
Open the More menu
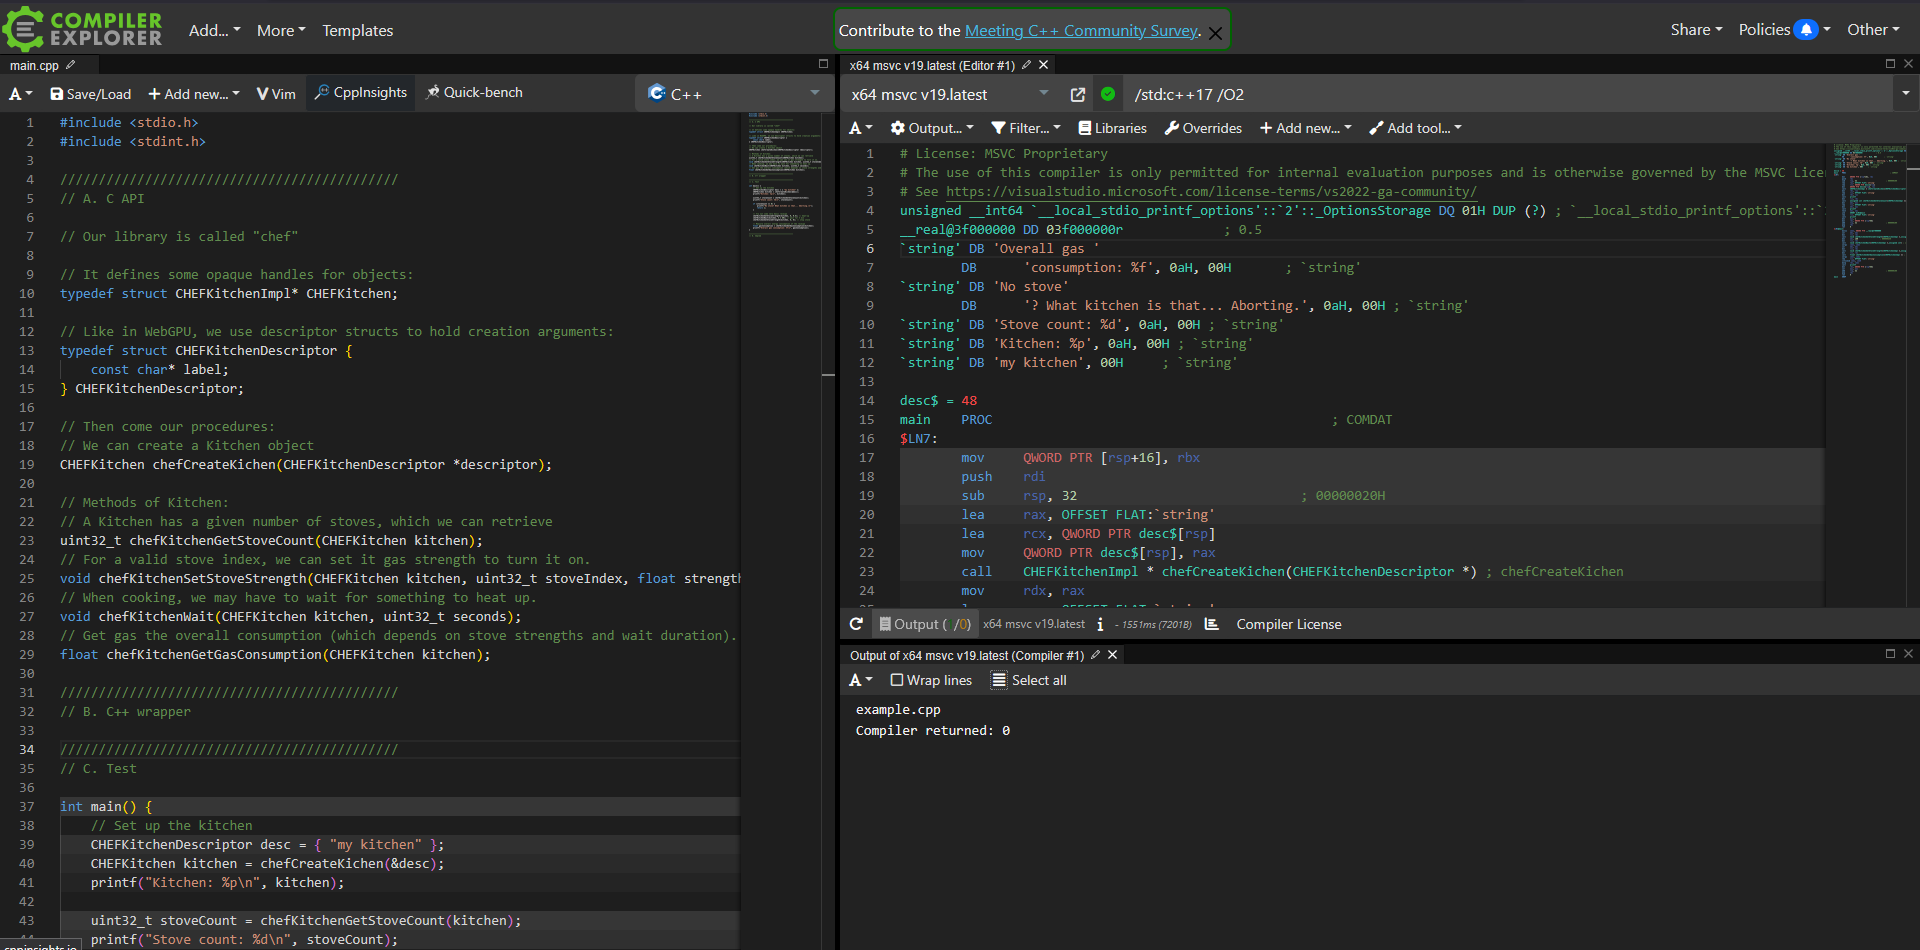pyautogui.click(x=281, y=30)
